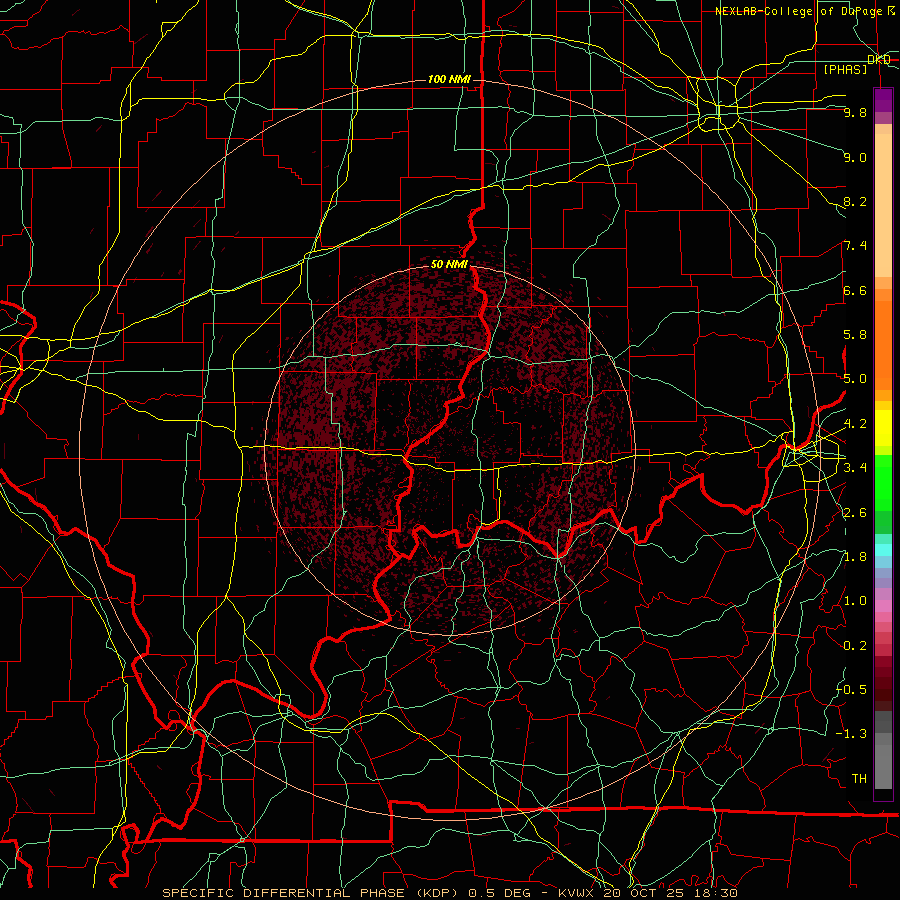Click the [PHAS] legend unit label
The width and height of the screenshot is (900, 900).
click(x=845, y=69)
